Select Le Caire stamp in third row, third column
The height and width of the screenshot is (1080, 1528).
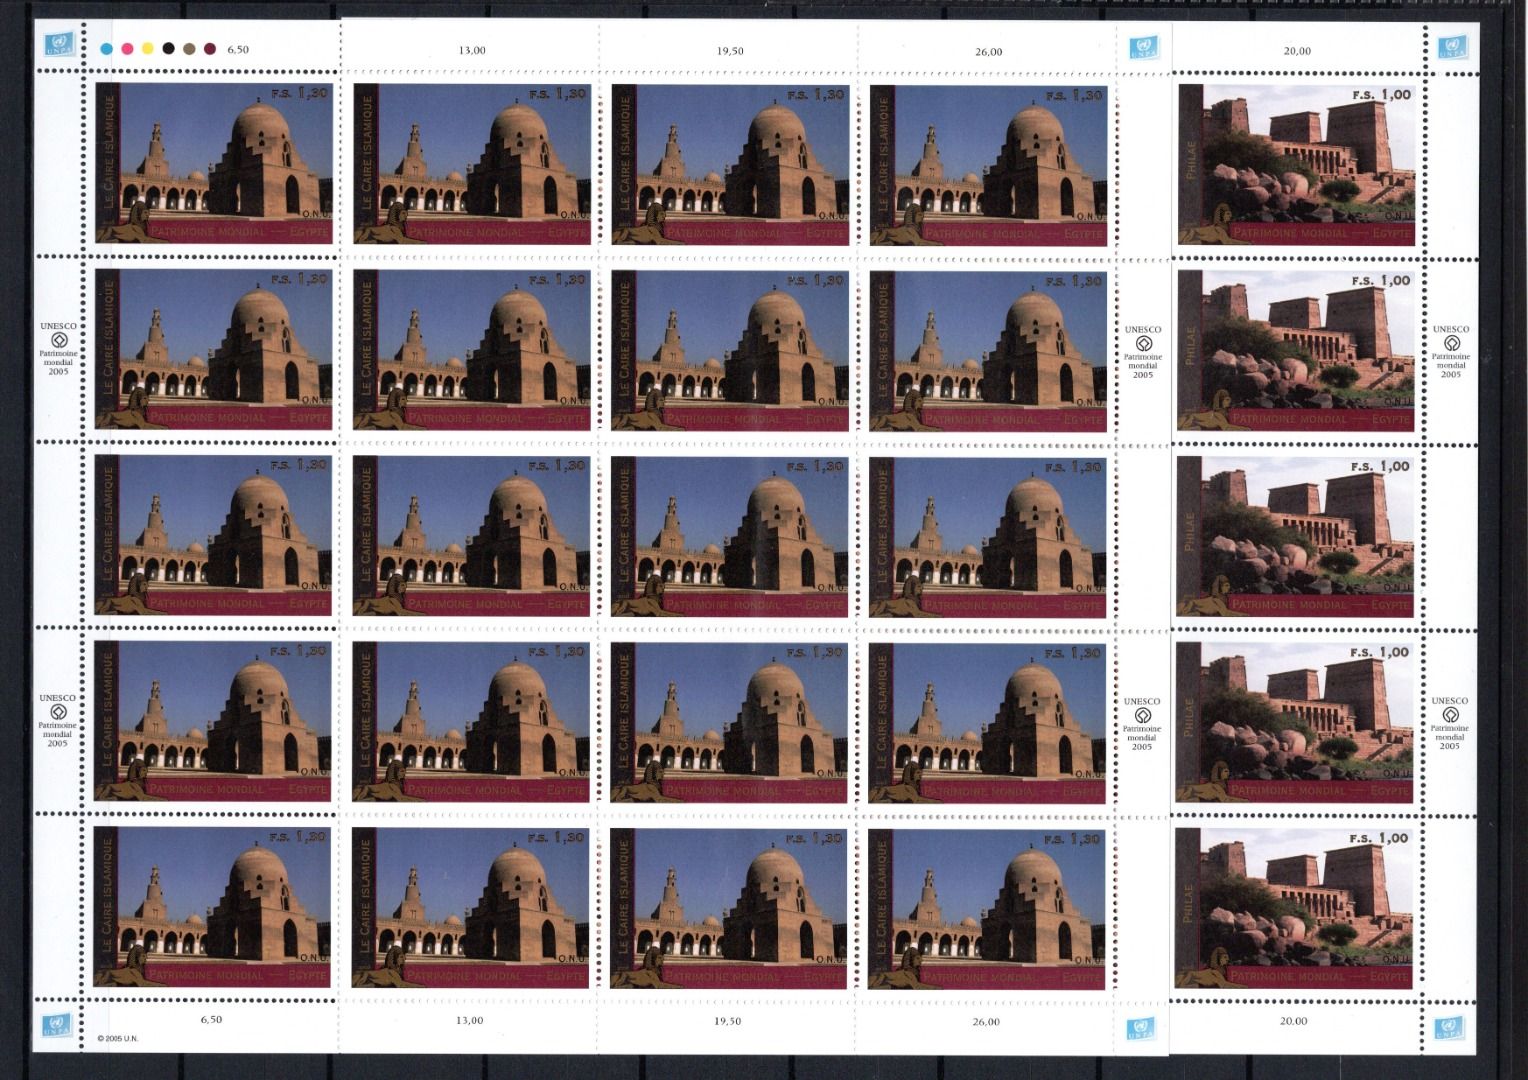729,537
